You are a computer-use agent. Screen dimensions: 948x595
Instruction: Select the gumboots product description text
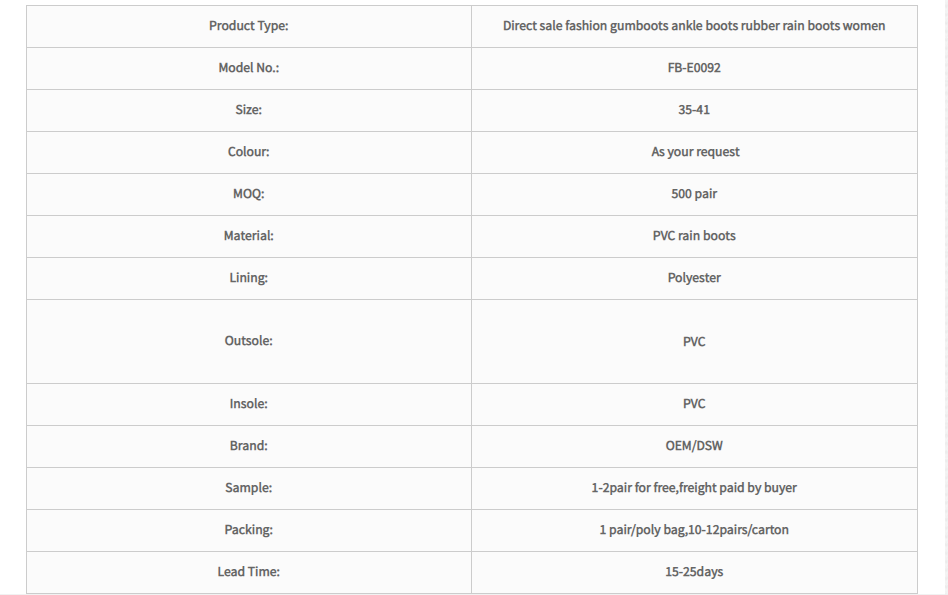693,26
